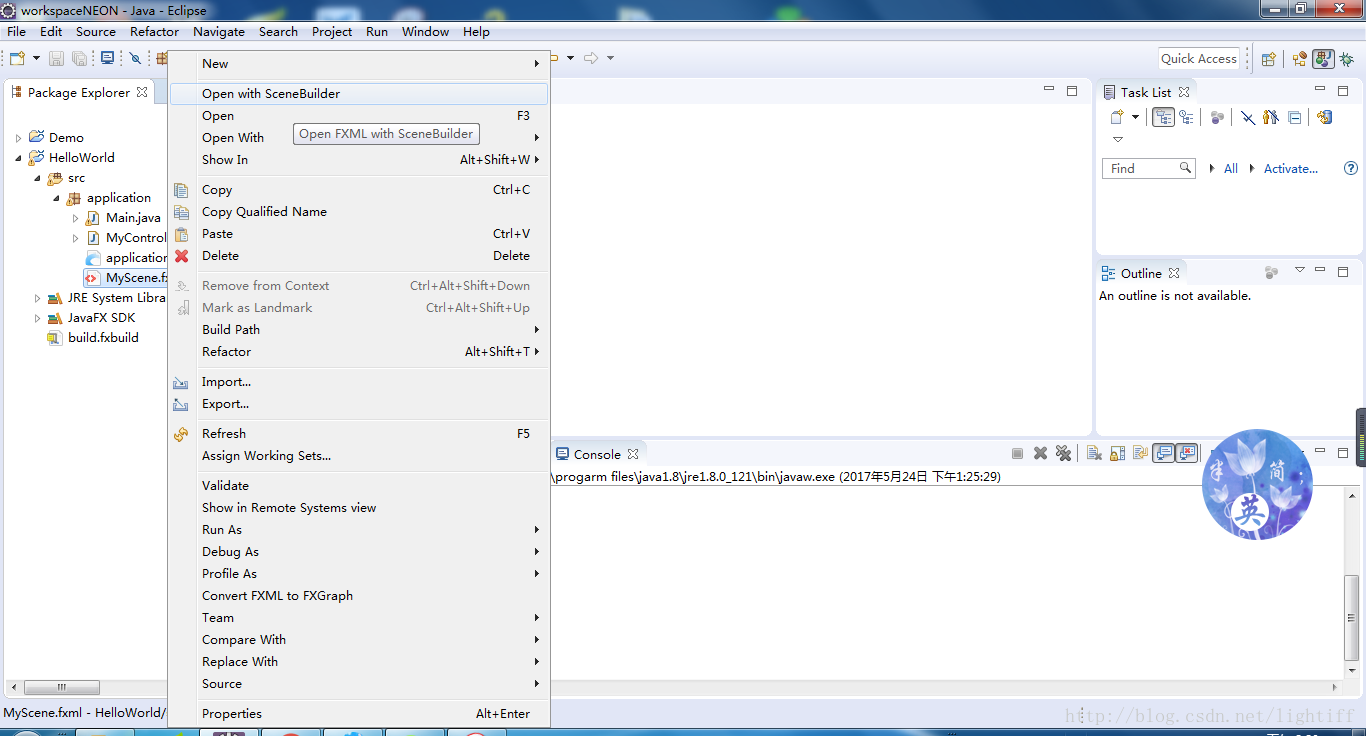
Task: Click the Scroll Lock icon in Console
Action: 1117,453
